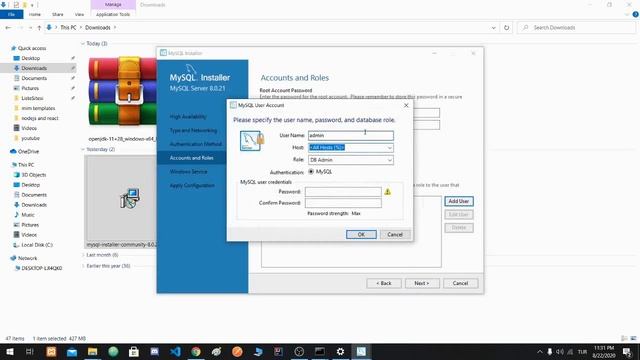Open This PC in navigation pane
640x360 pixels.
point(26,165)
